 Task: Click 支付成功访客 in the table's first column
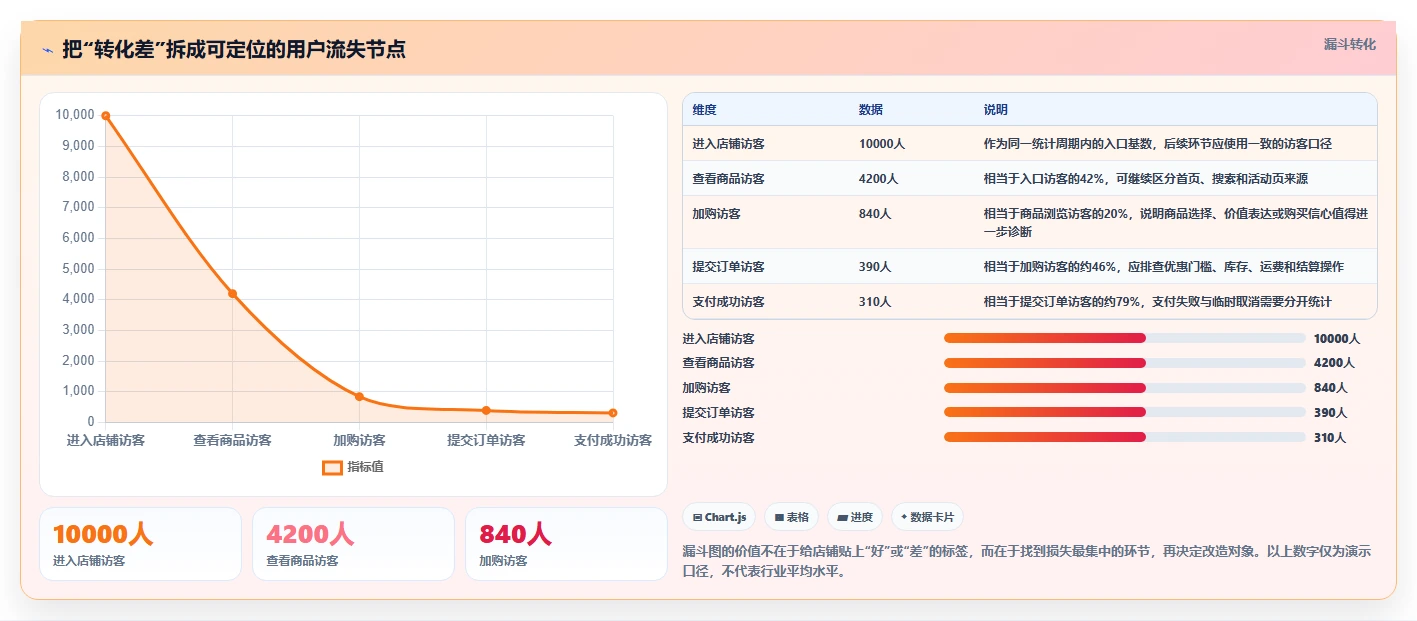click(729, 302)
